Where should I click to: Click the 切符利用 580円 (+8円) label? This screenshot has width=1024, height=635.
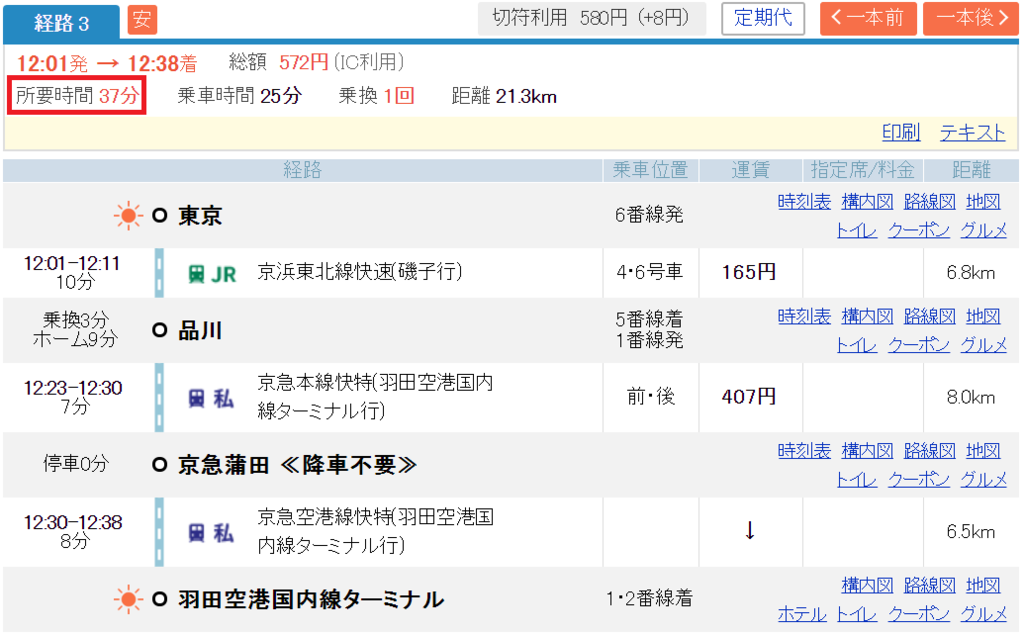tap(591, 18)
